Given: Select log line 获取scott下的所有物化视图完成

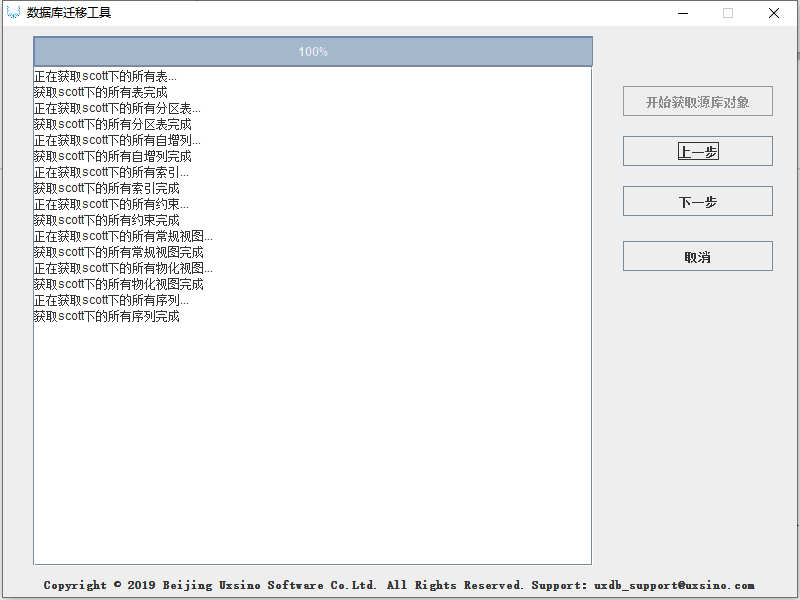Looking at the screenshot, I should [119, 284].
